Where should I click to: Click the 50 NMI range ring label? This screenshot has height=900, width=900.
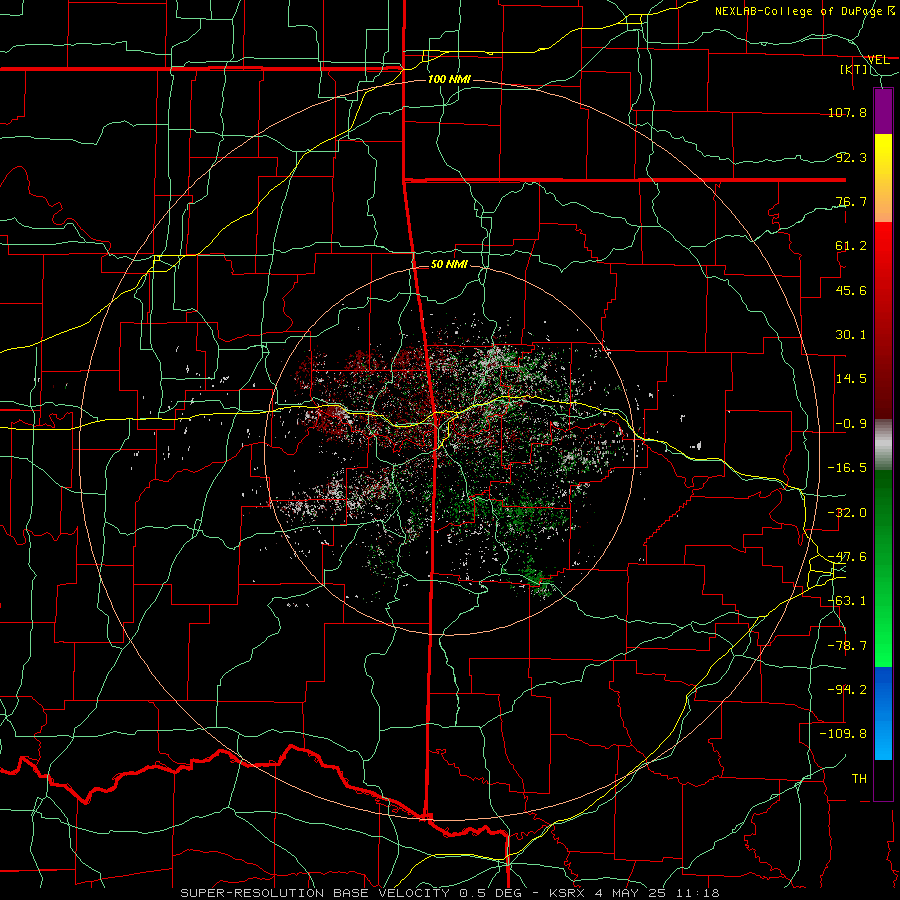point(449,265)
